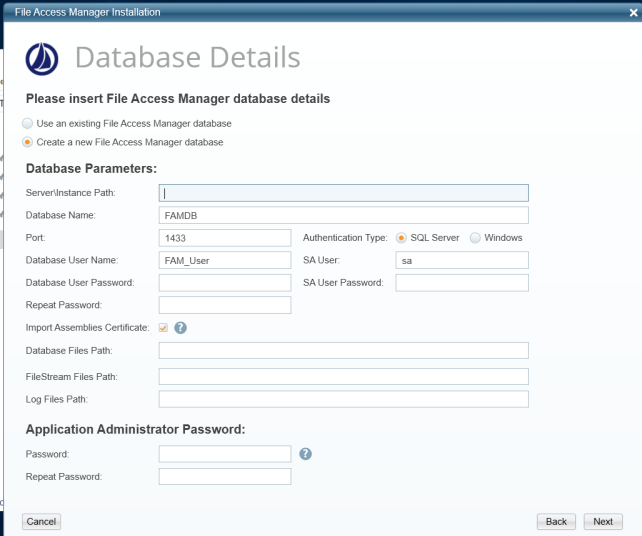
Task: Click the SA User field containing sa
Action: tap(462, 260)
